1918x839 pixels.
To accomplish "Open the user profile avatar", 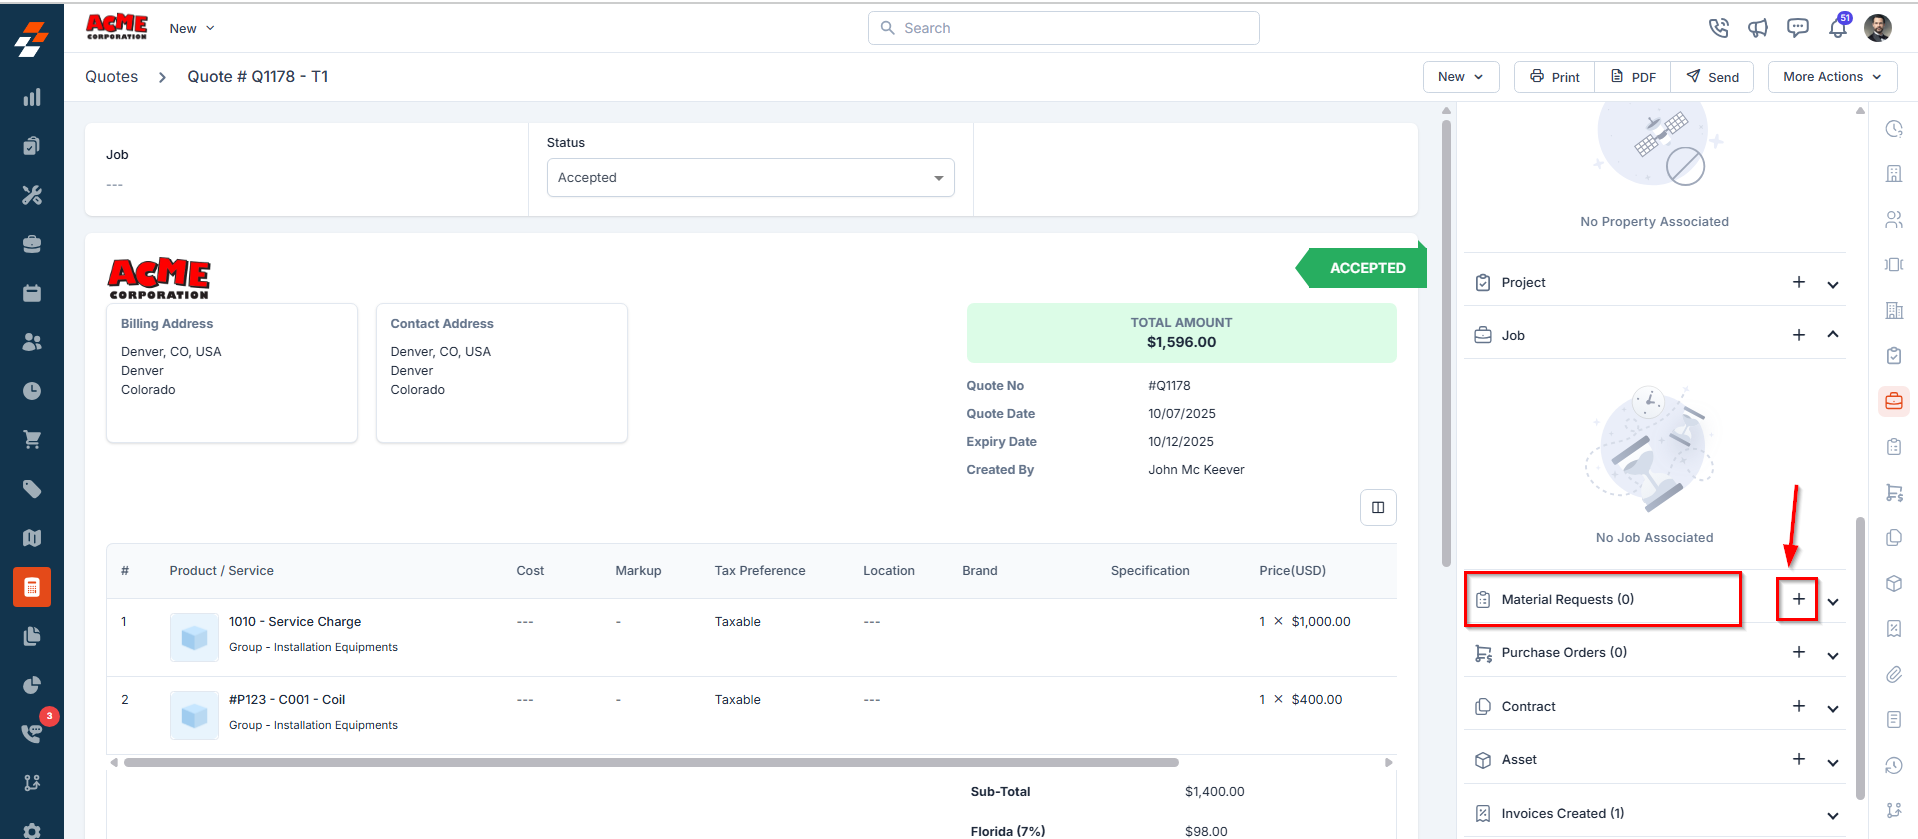I will (x=1878, y=28).
